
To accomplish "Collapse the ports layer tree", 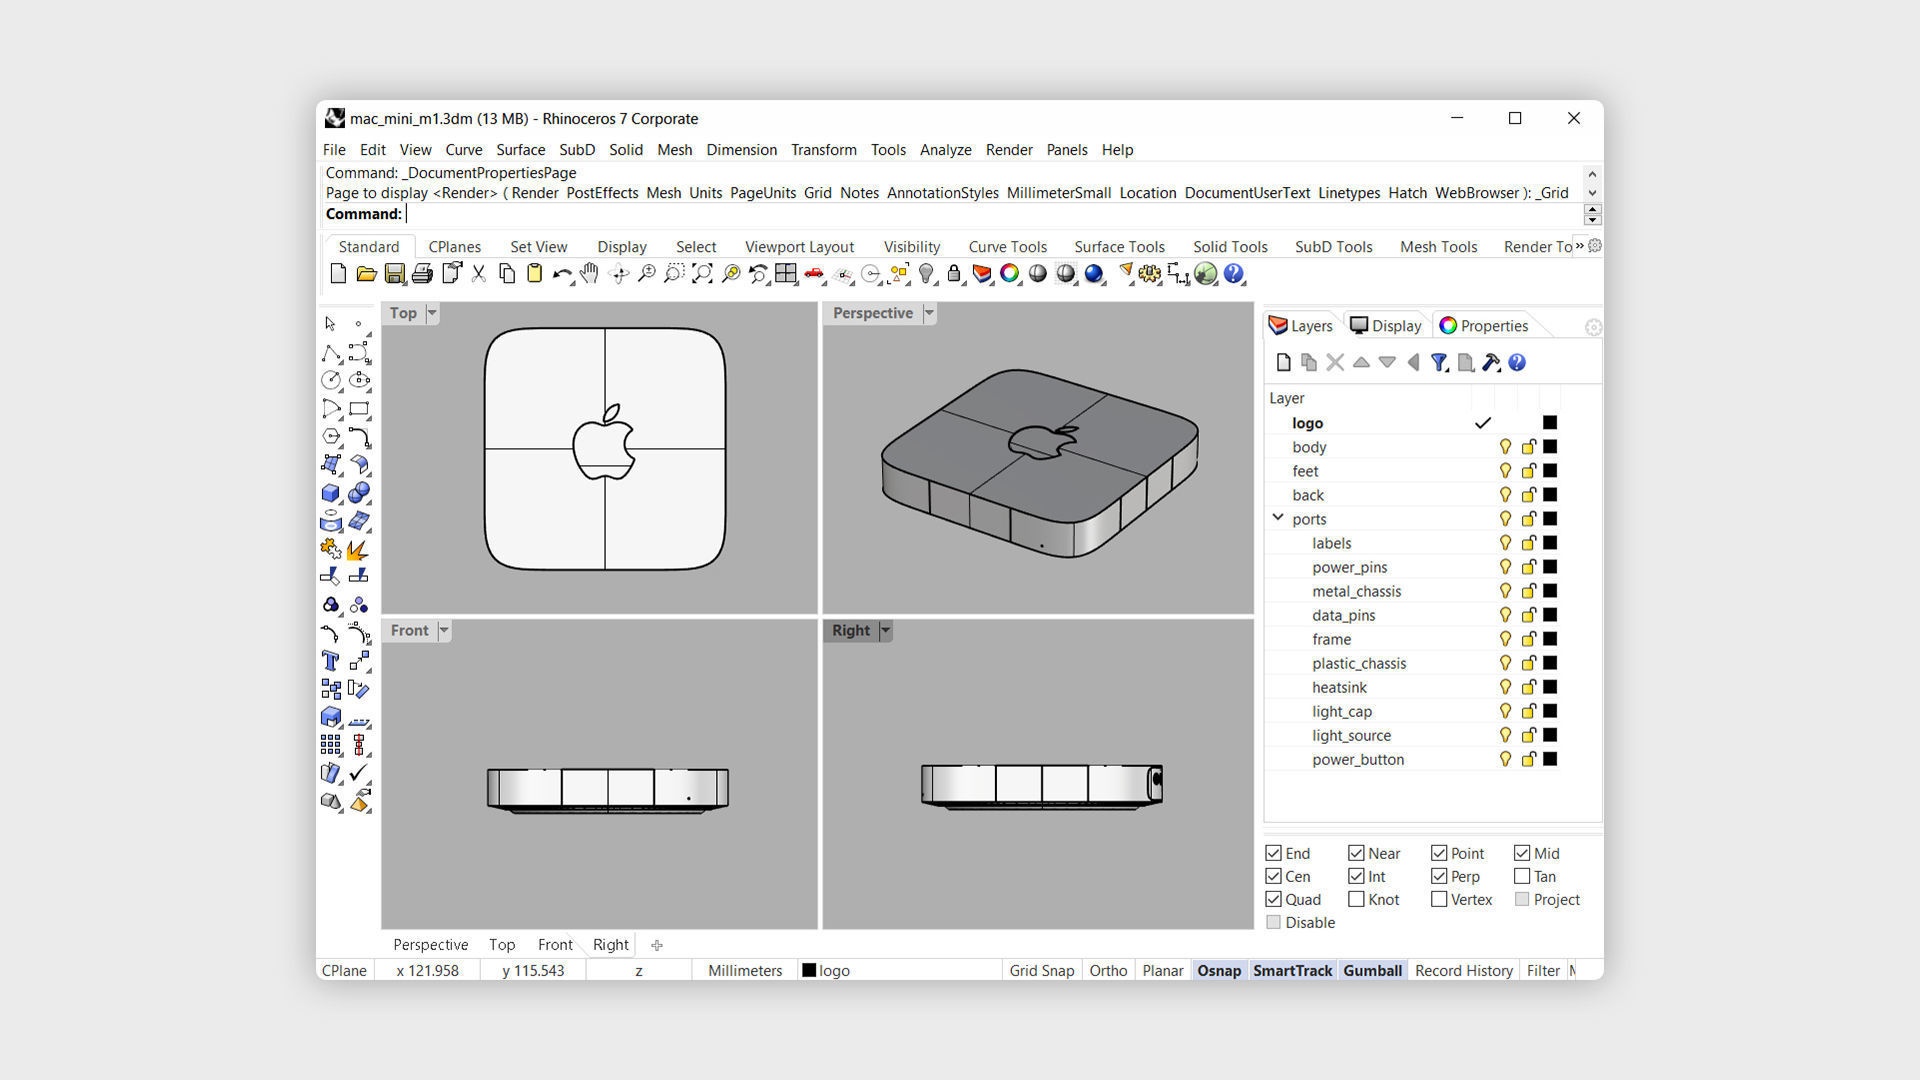I will pyautogui.click(x=1278, y=518).
